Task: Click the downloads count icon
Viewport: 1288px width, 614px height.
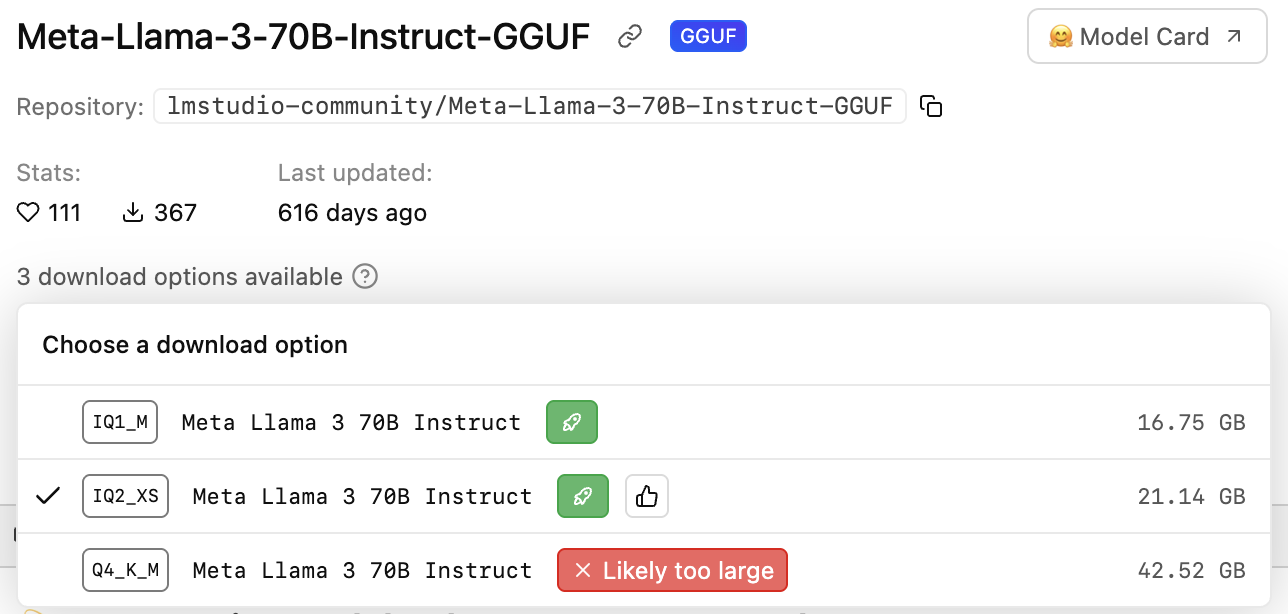Action: (133, 213)
